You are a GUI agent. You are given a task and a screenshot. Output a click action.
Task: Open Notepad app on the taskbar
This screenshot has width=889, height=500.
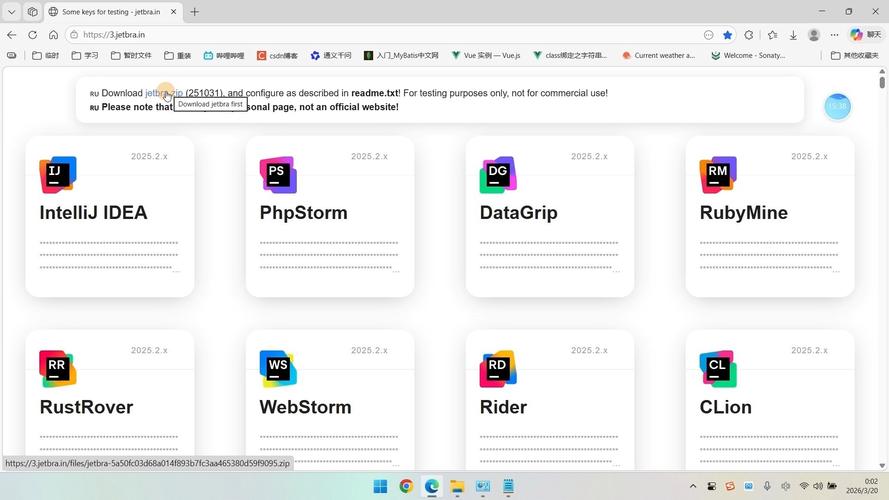tap(508, 486)
